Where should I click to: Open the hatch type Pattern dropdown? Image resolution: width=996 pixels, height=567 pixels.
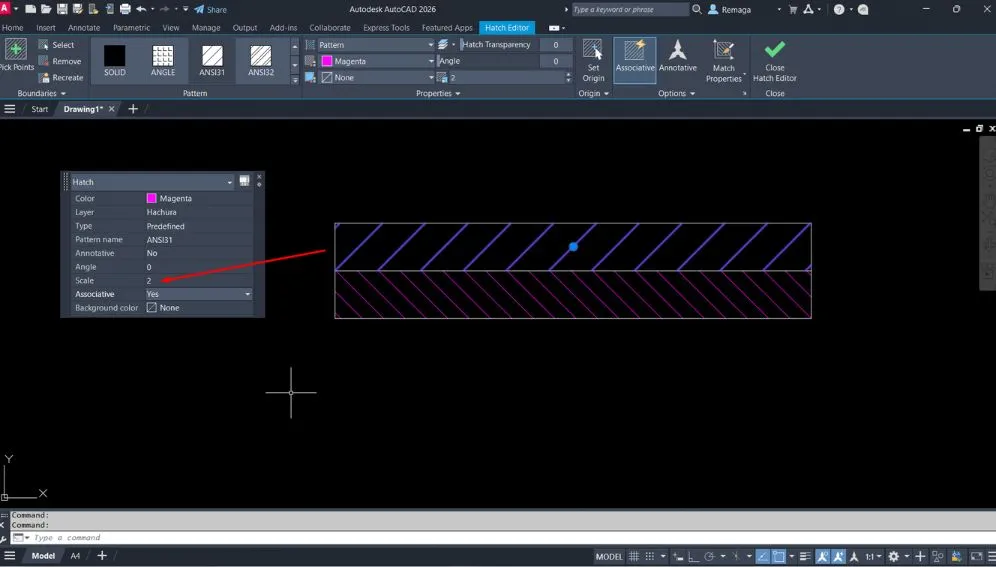tap(375, 45)
